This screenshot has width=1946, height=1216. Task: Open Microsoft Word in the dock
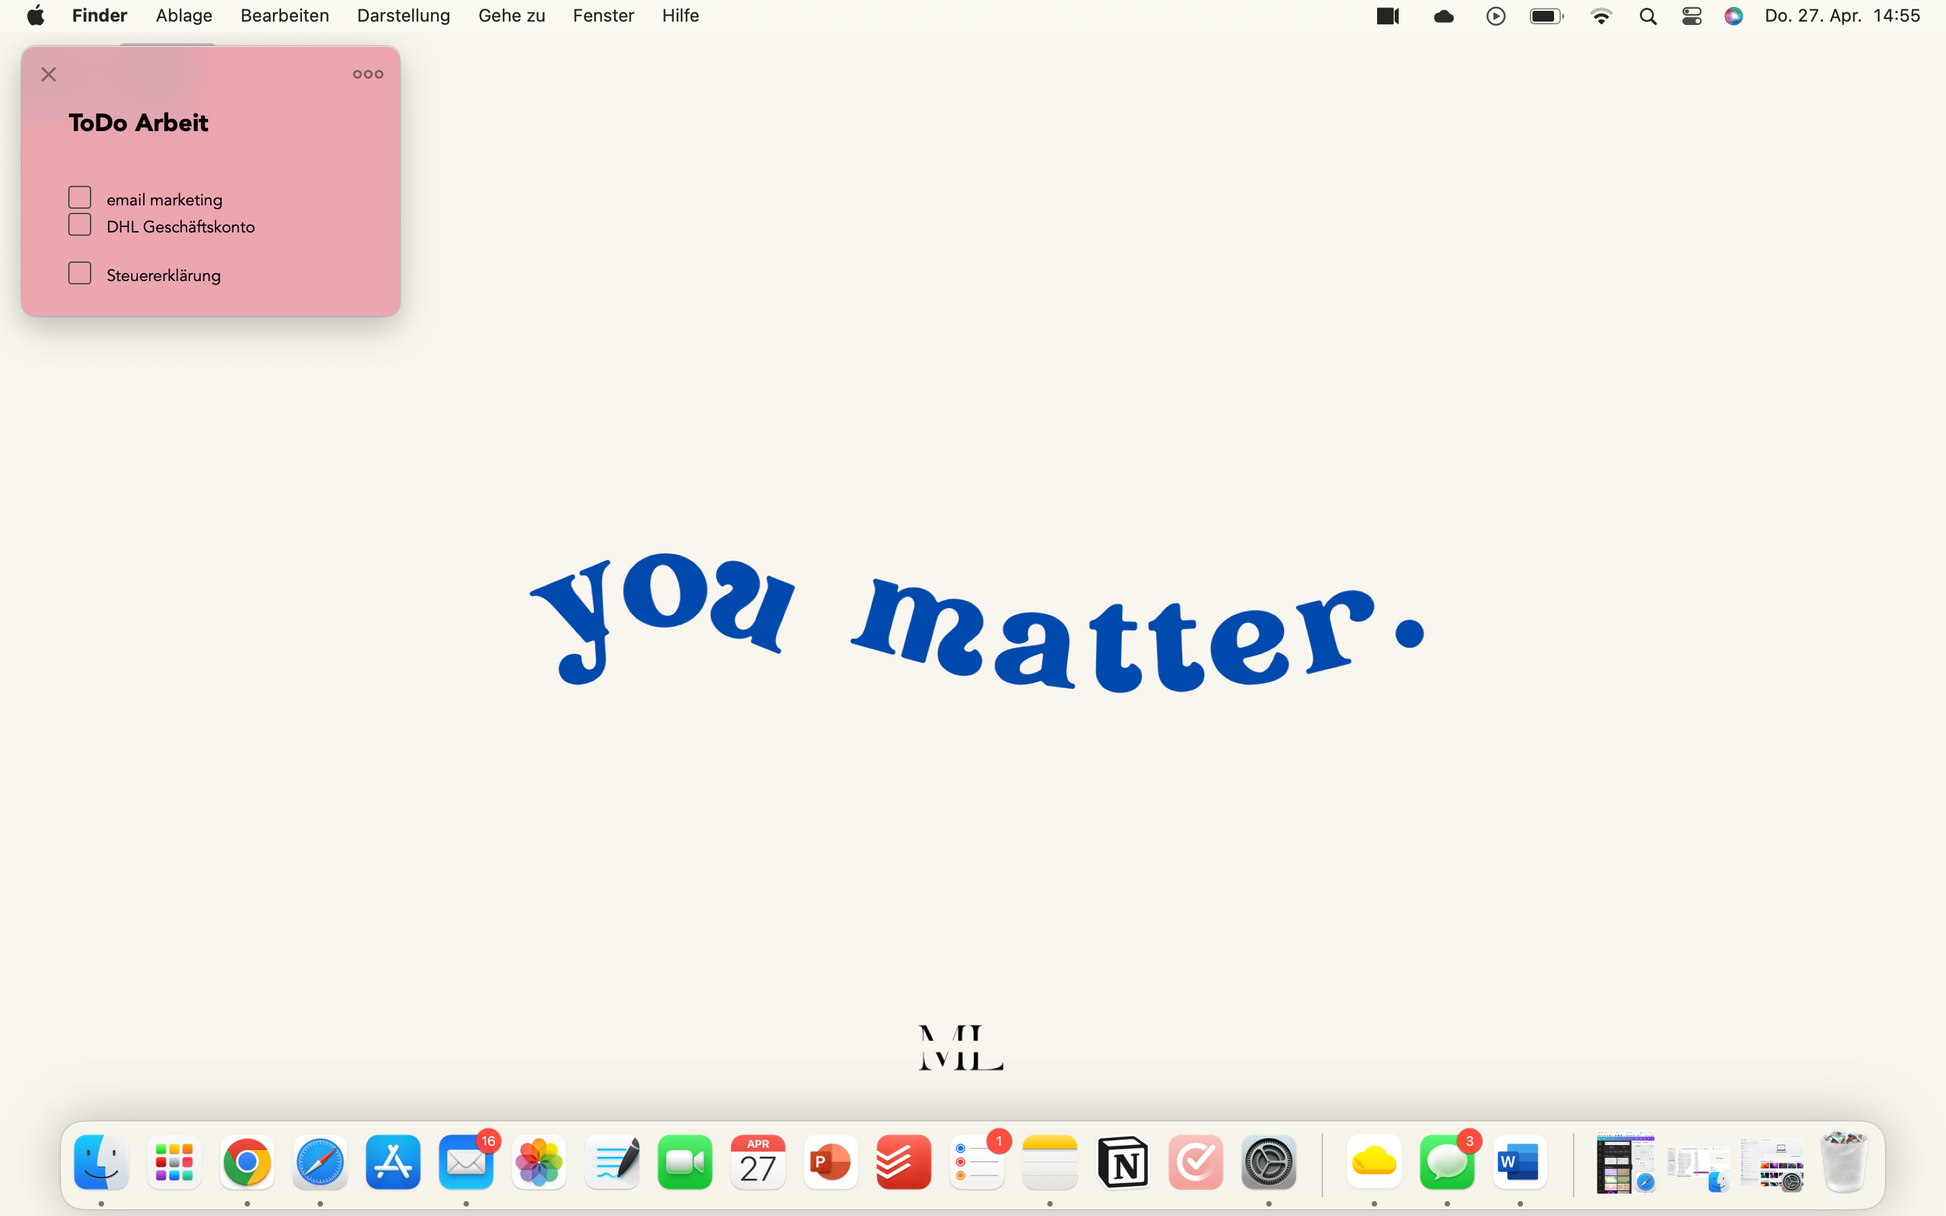point(1519,1162)
